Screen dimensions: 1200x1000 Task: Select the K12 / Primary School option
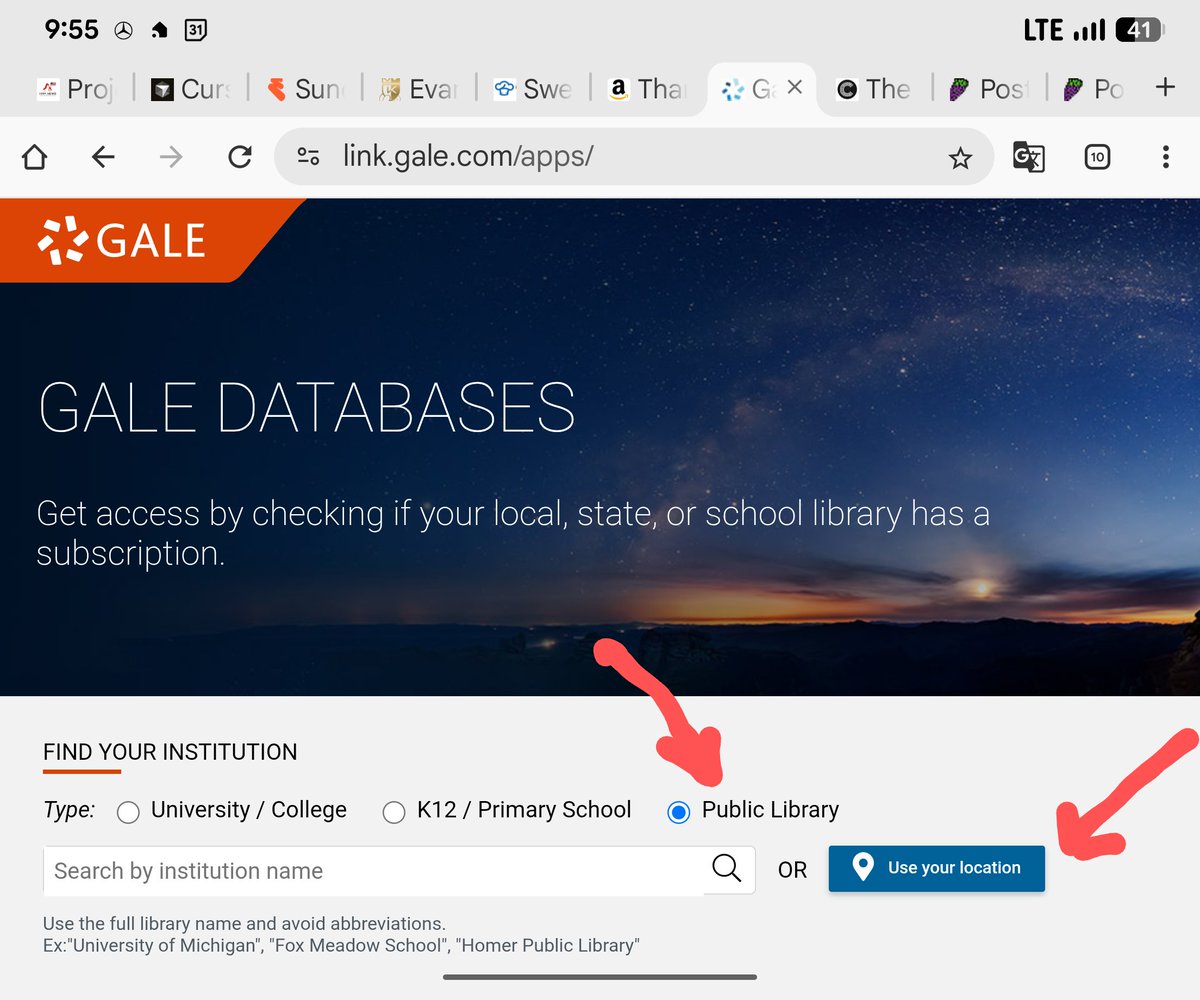click(x=394, y=812)
